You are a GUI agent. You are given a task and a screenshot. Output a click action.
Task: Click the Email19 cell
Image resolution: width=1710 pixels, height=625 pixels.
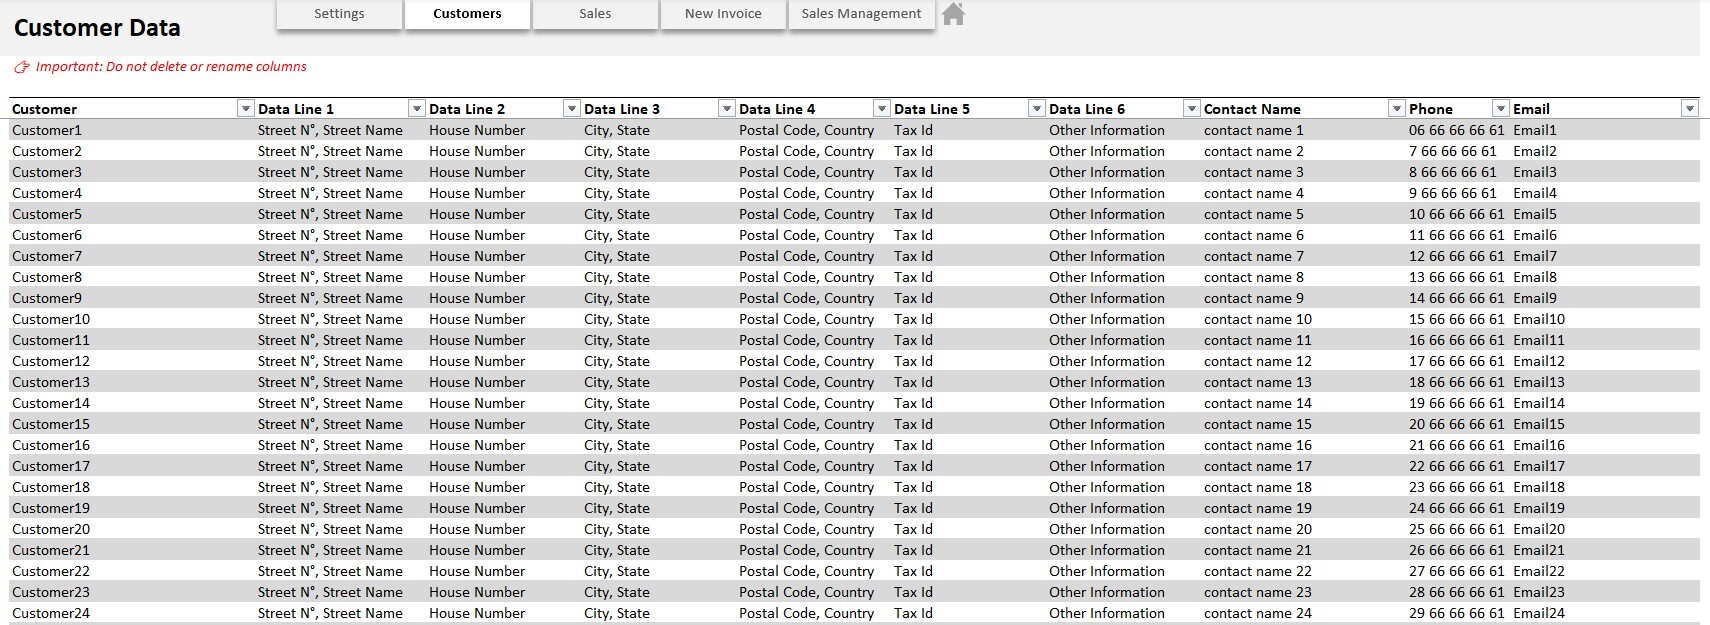point(1604,508)
